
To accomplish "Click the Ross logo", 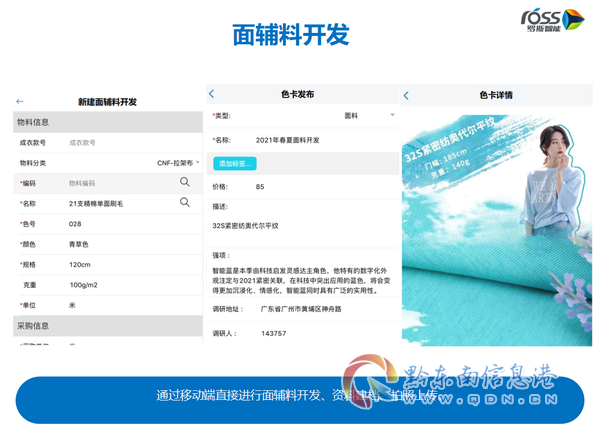I will coord(553,20).
